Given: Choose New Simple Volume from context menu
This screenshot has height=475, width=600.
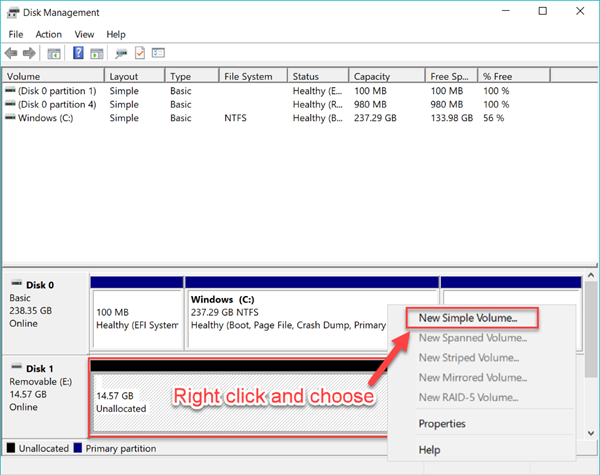Looking at the screenshot, I should pos(467,318).
